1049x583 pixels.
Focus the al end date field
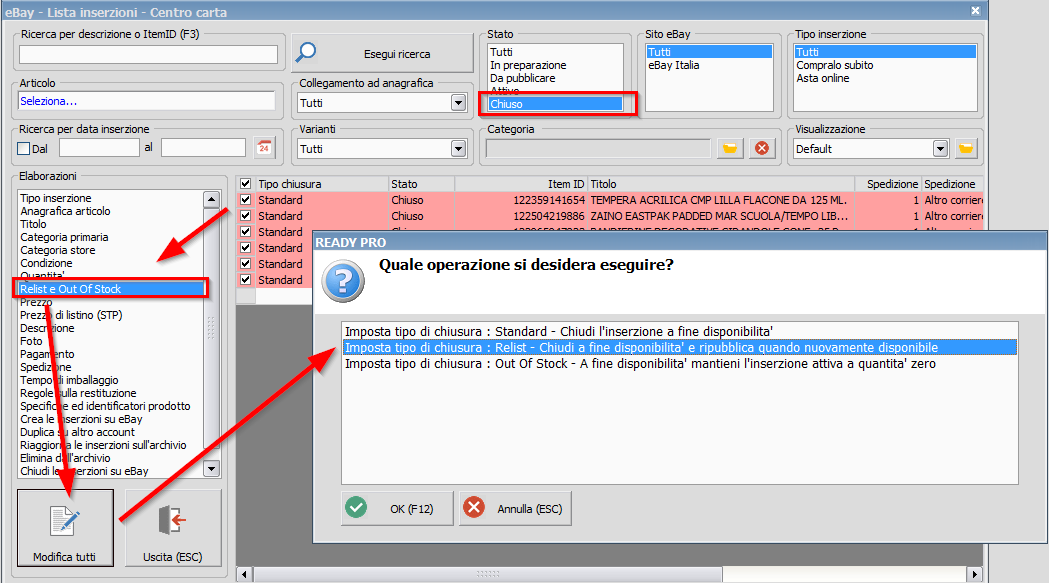(203, 148)
